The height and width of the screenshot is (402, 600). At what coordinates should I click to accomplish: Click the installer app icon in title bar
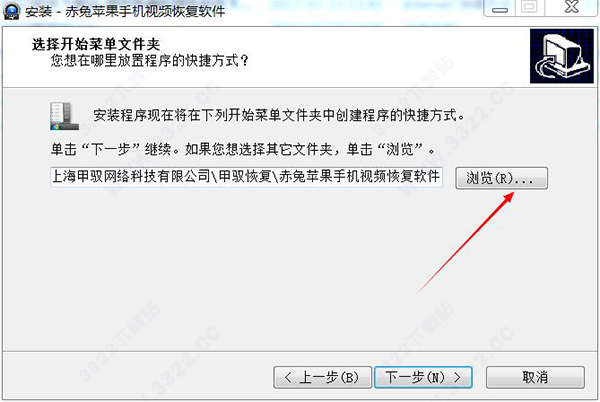[x=11, y=11]
